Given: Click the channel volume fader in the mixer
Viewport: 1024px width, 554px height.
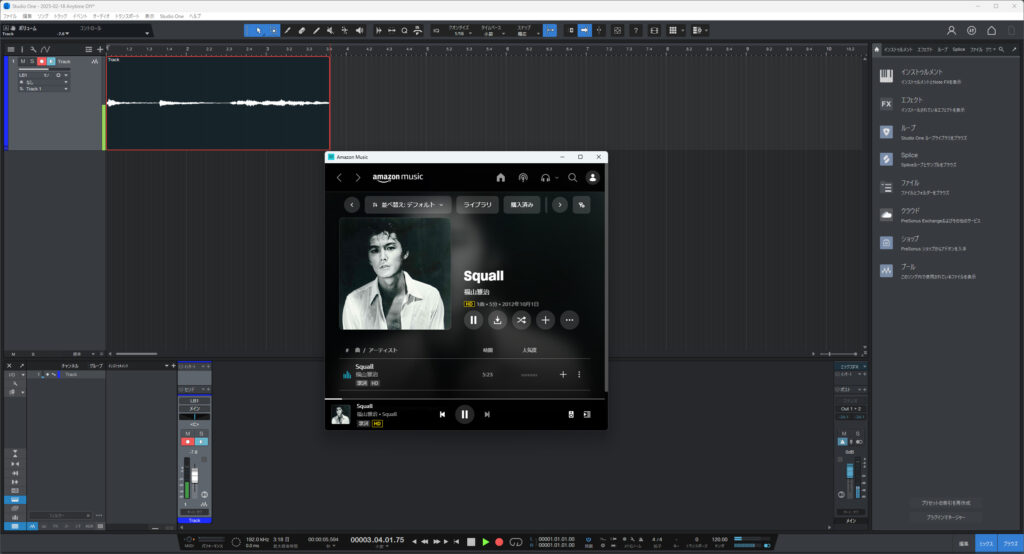Looking at the screenshot, I should coord(195,475).
